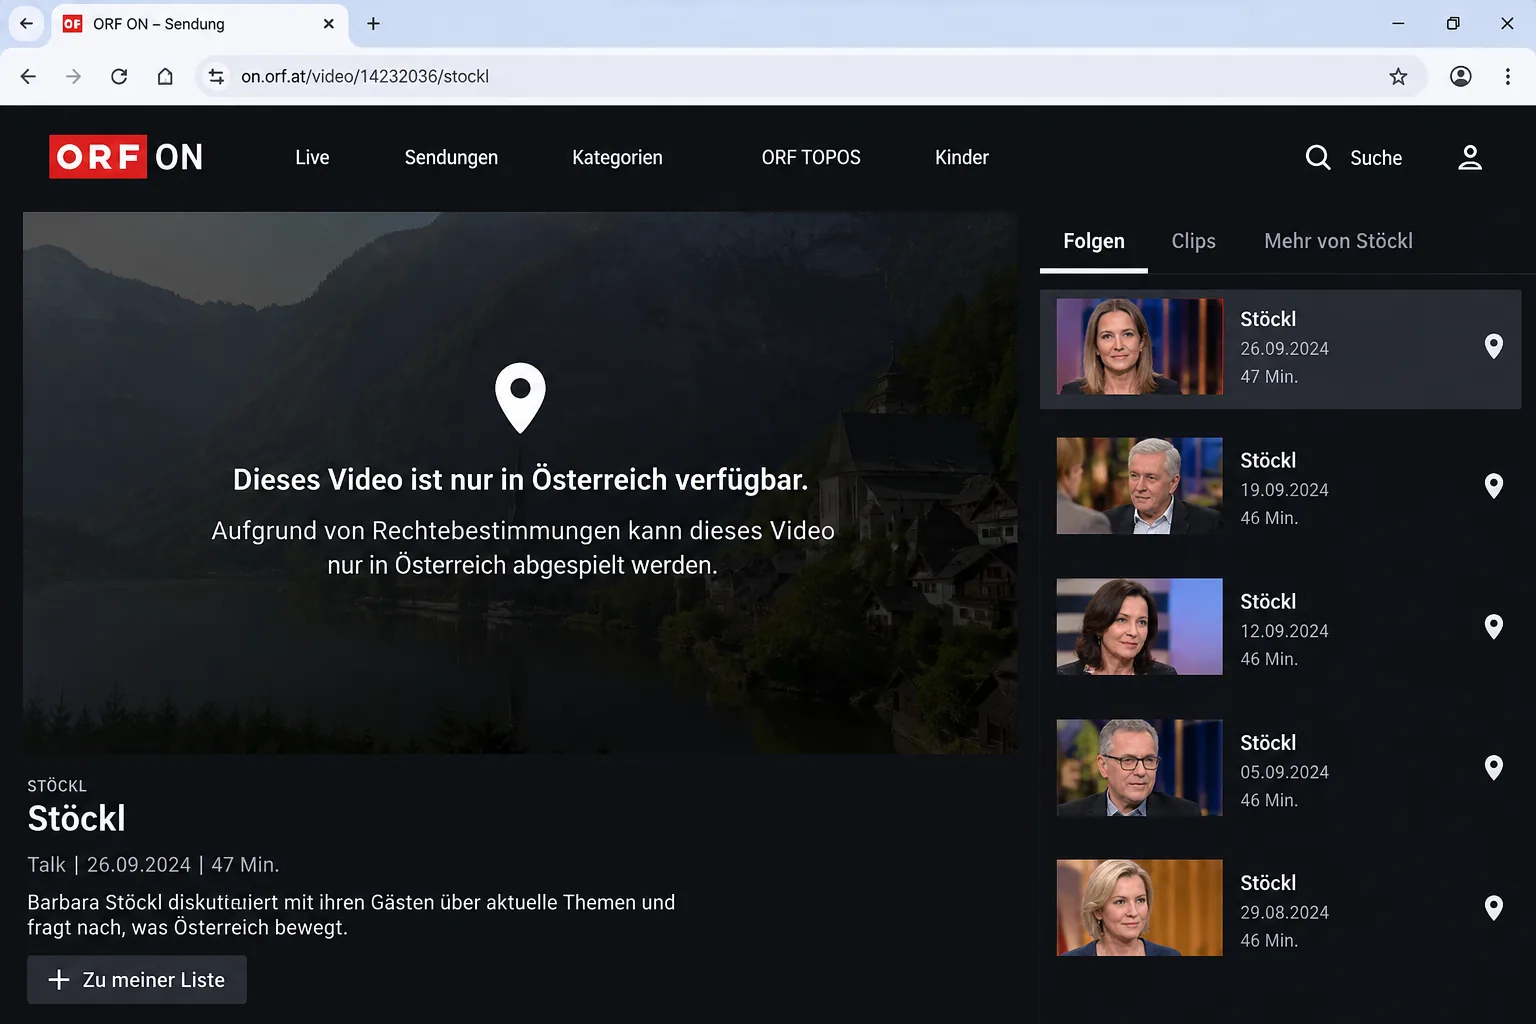Add show with Zu meiner Liste button

pos(137,980)
